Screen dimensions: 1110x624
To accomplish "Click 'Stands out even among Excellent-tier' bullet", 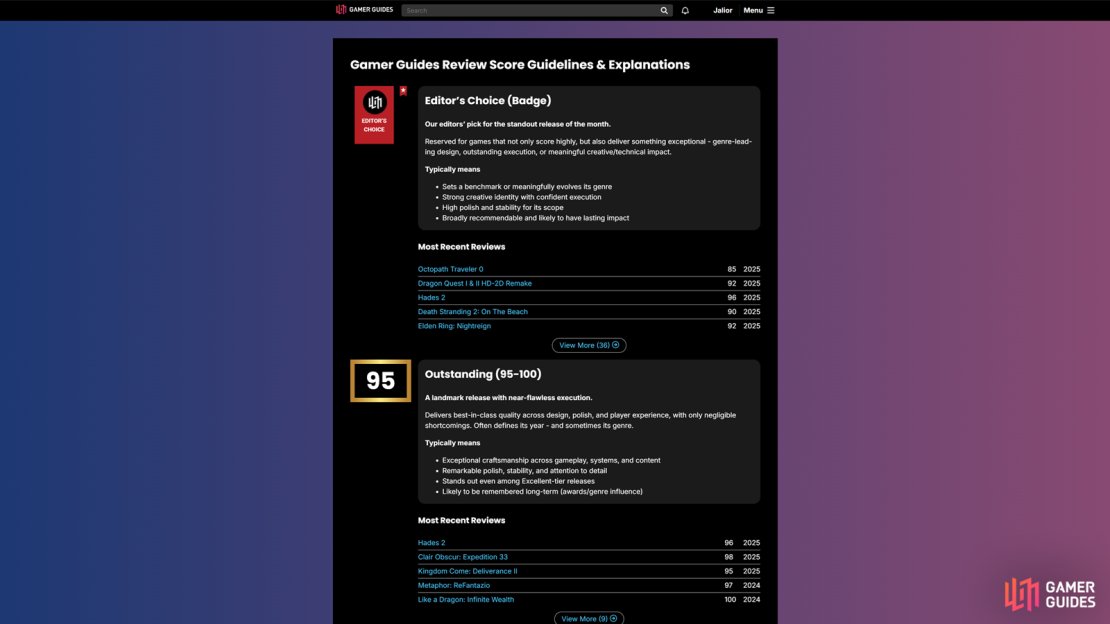I will click(518, 481).
